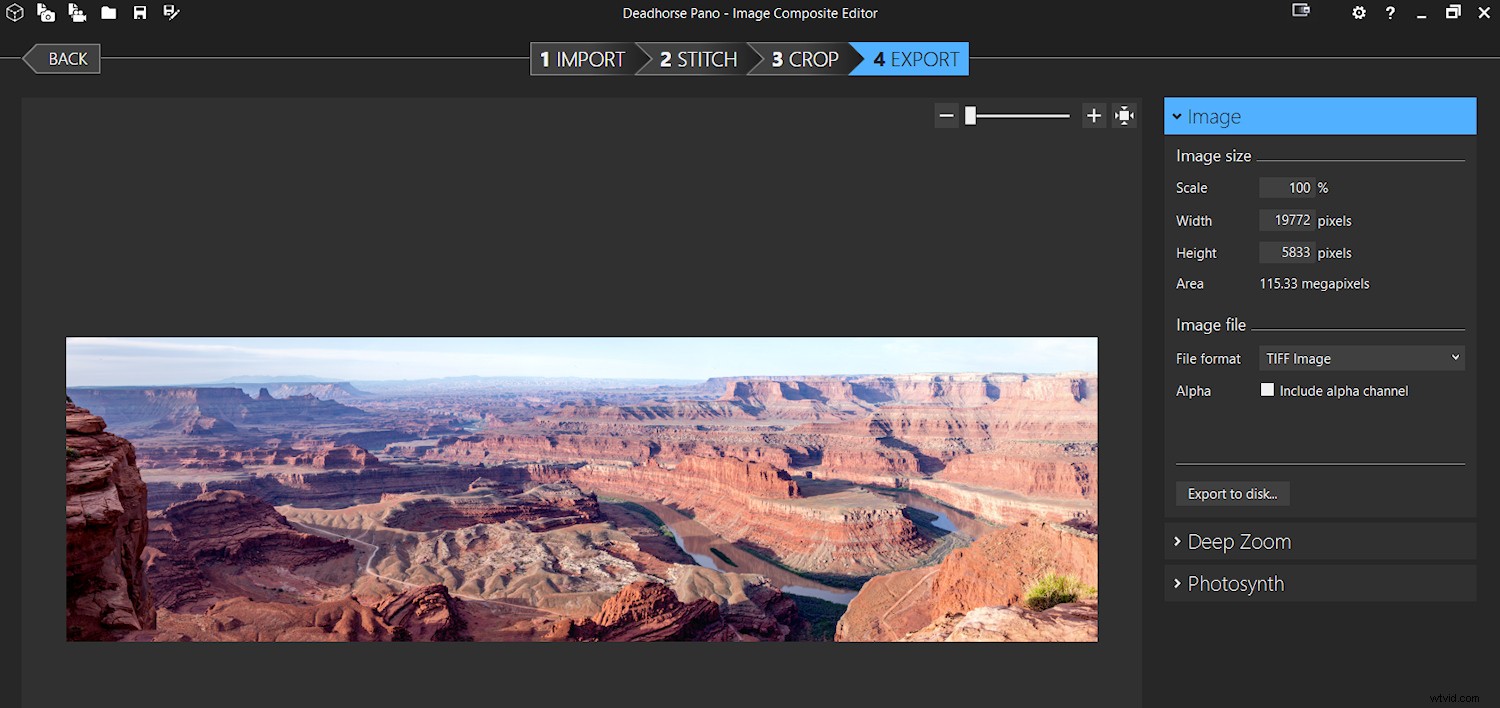Click the Back button
Image resolution: width=1500 pixels, height=708 pixels.
[x=62, y=58]
